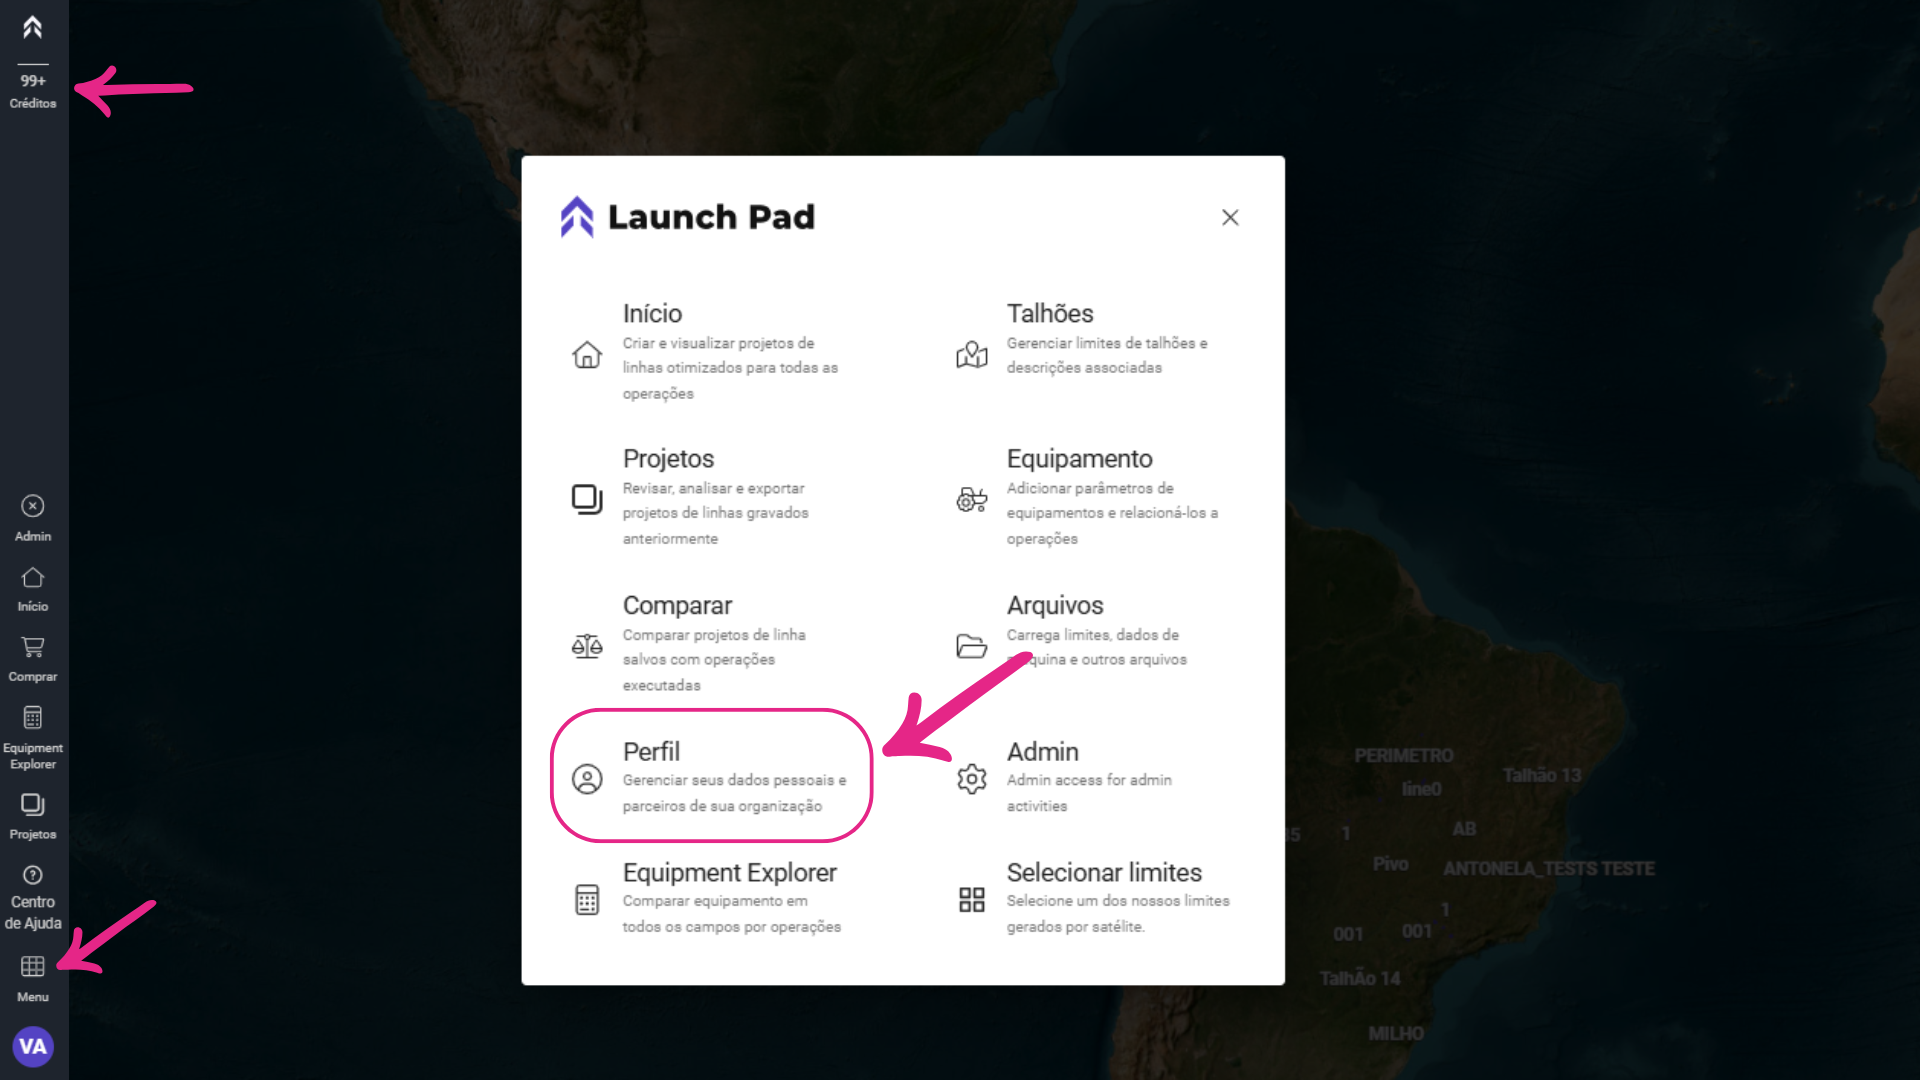The height and width of the screenshot is (1080, 1920).
Task: Click the line0 map label
Action: coord(1421,789)
